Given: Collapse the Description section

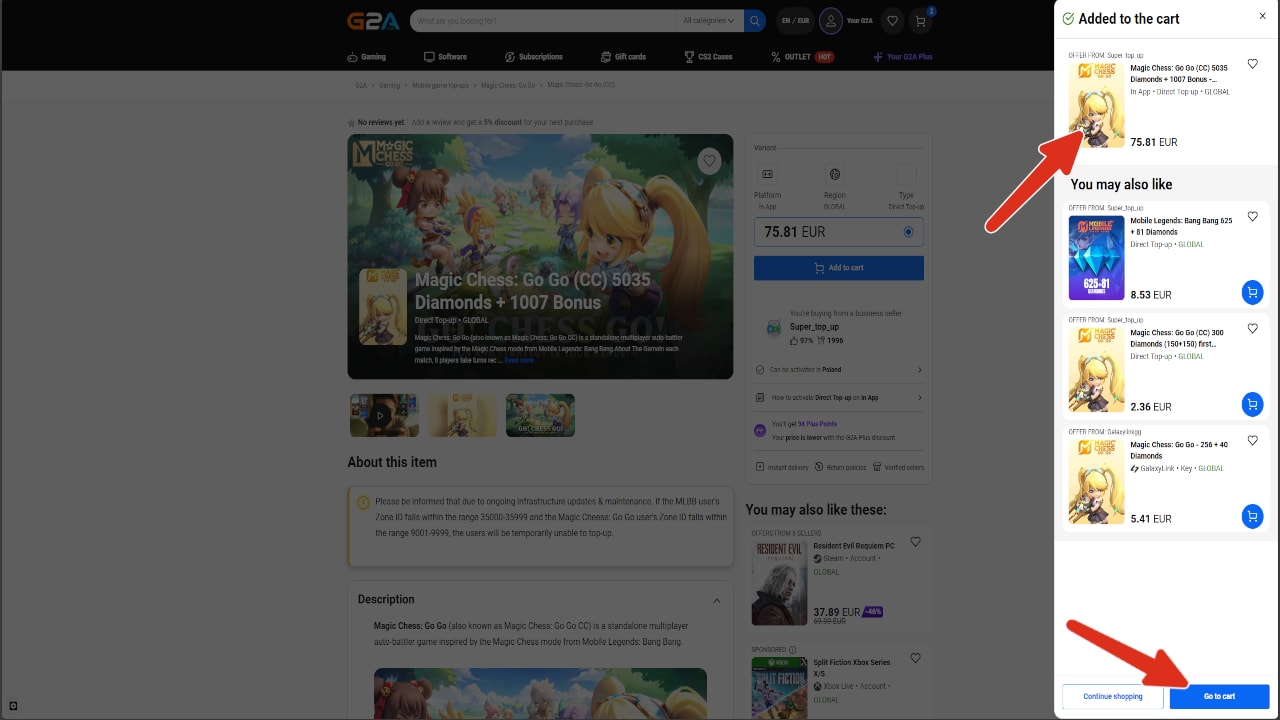Looking at the screenshot, I should click(717, 600).
